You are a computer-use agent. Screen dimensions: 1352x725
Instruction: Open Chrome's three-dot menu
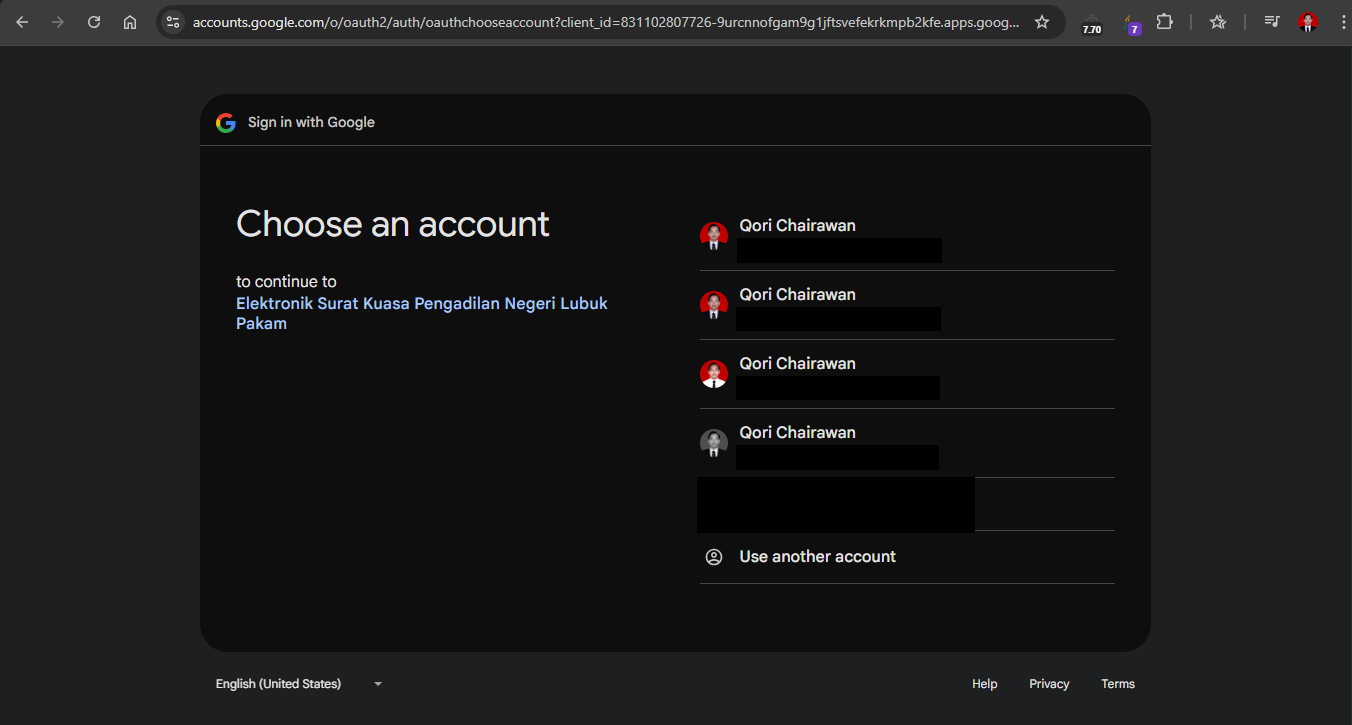click(1342, 22)
